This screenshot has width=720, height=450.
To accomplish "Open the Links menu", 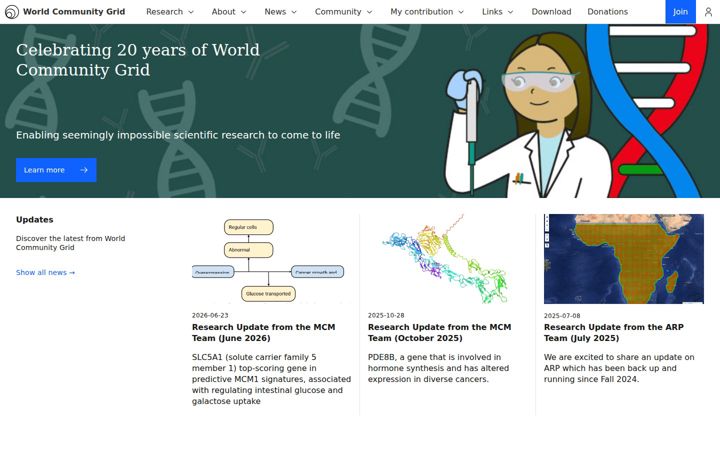I will (x=498, y=12).
